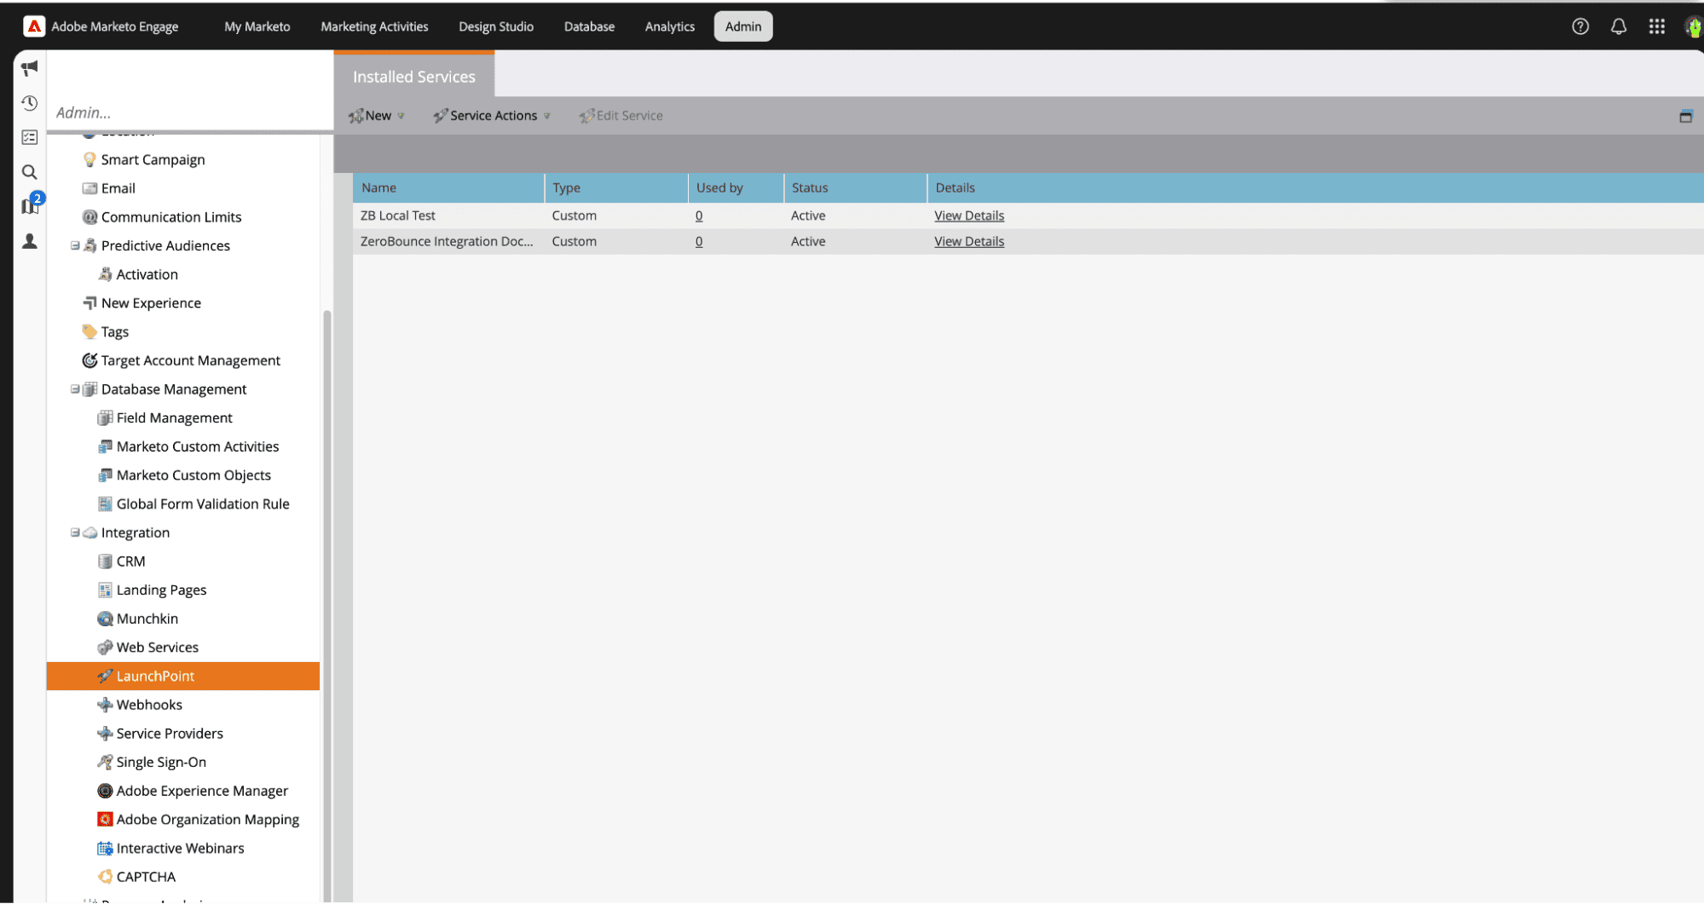Click the maximize panel icon in toolbar

tap(1685, 116)
